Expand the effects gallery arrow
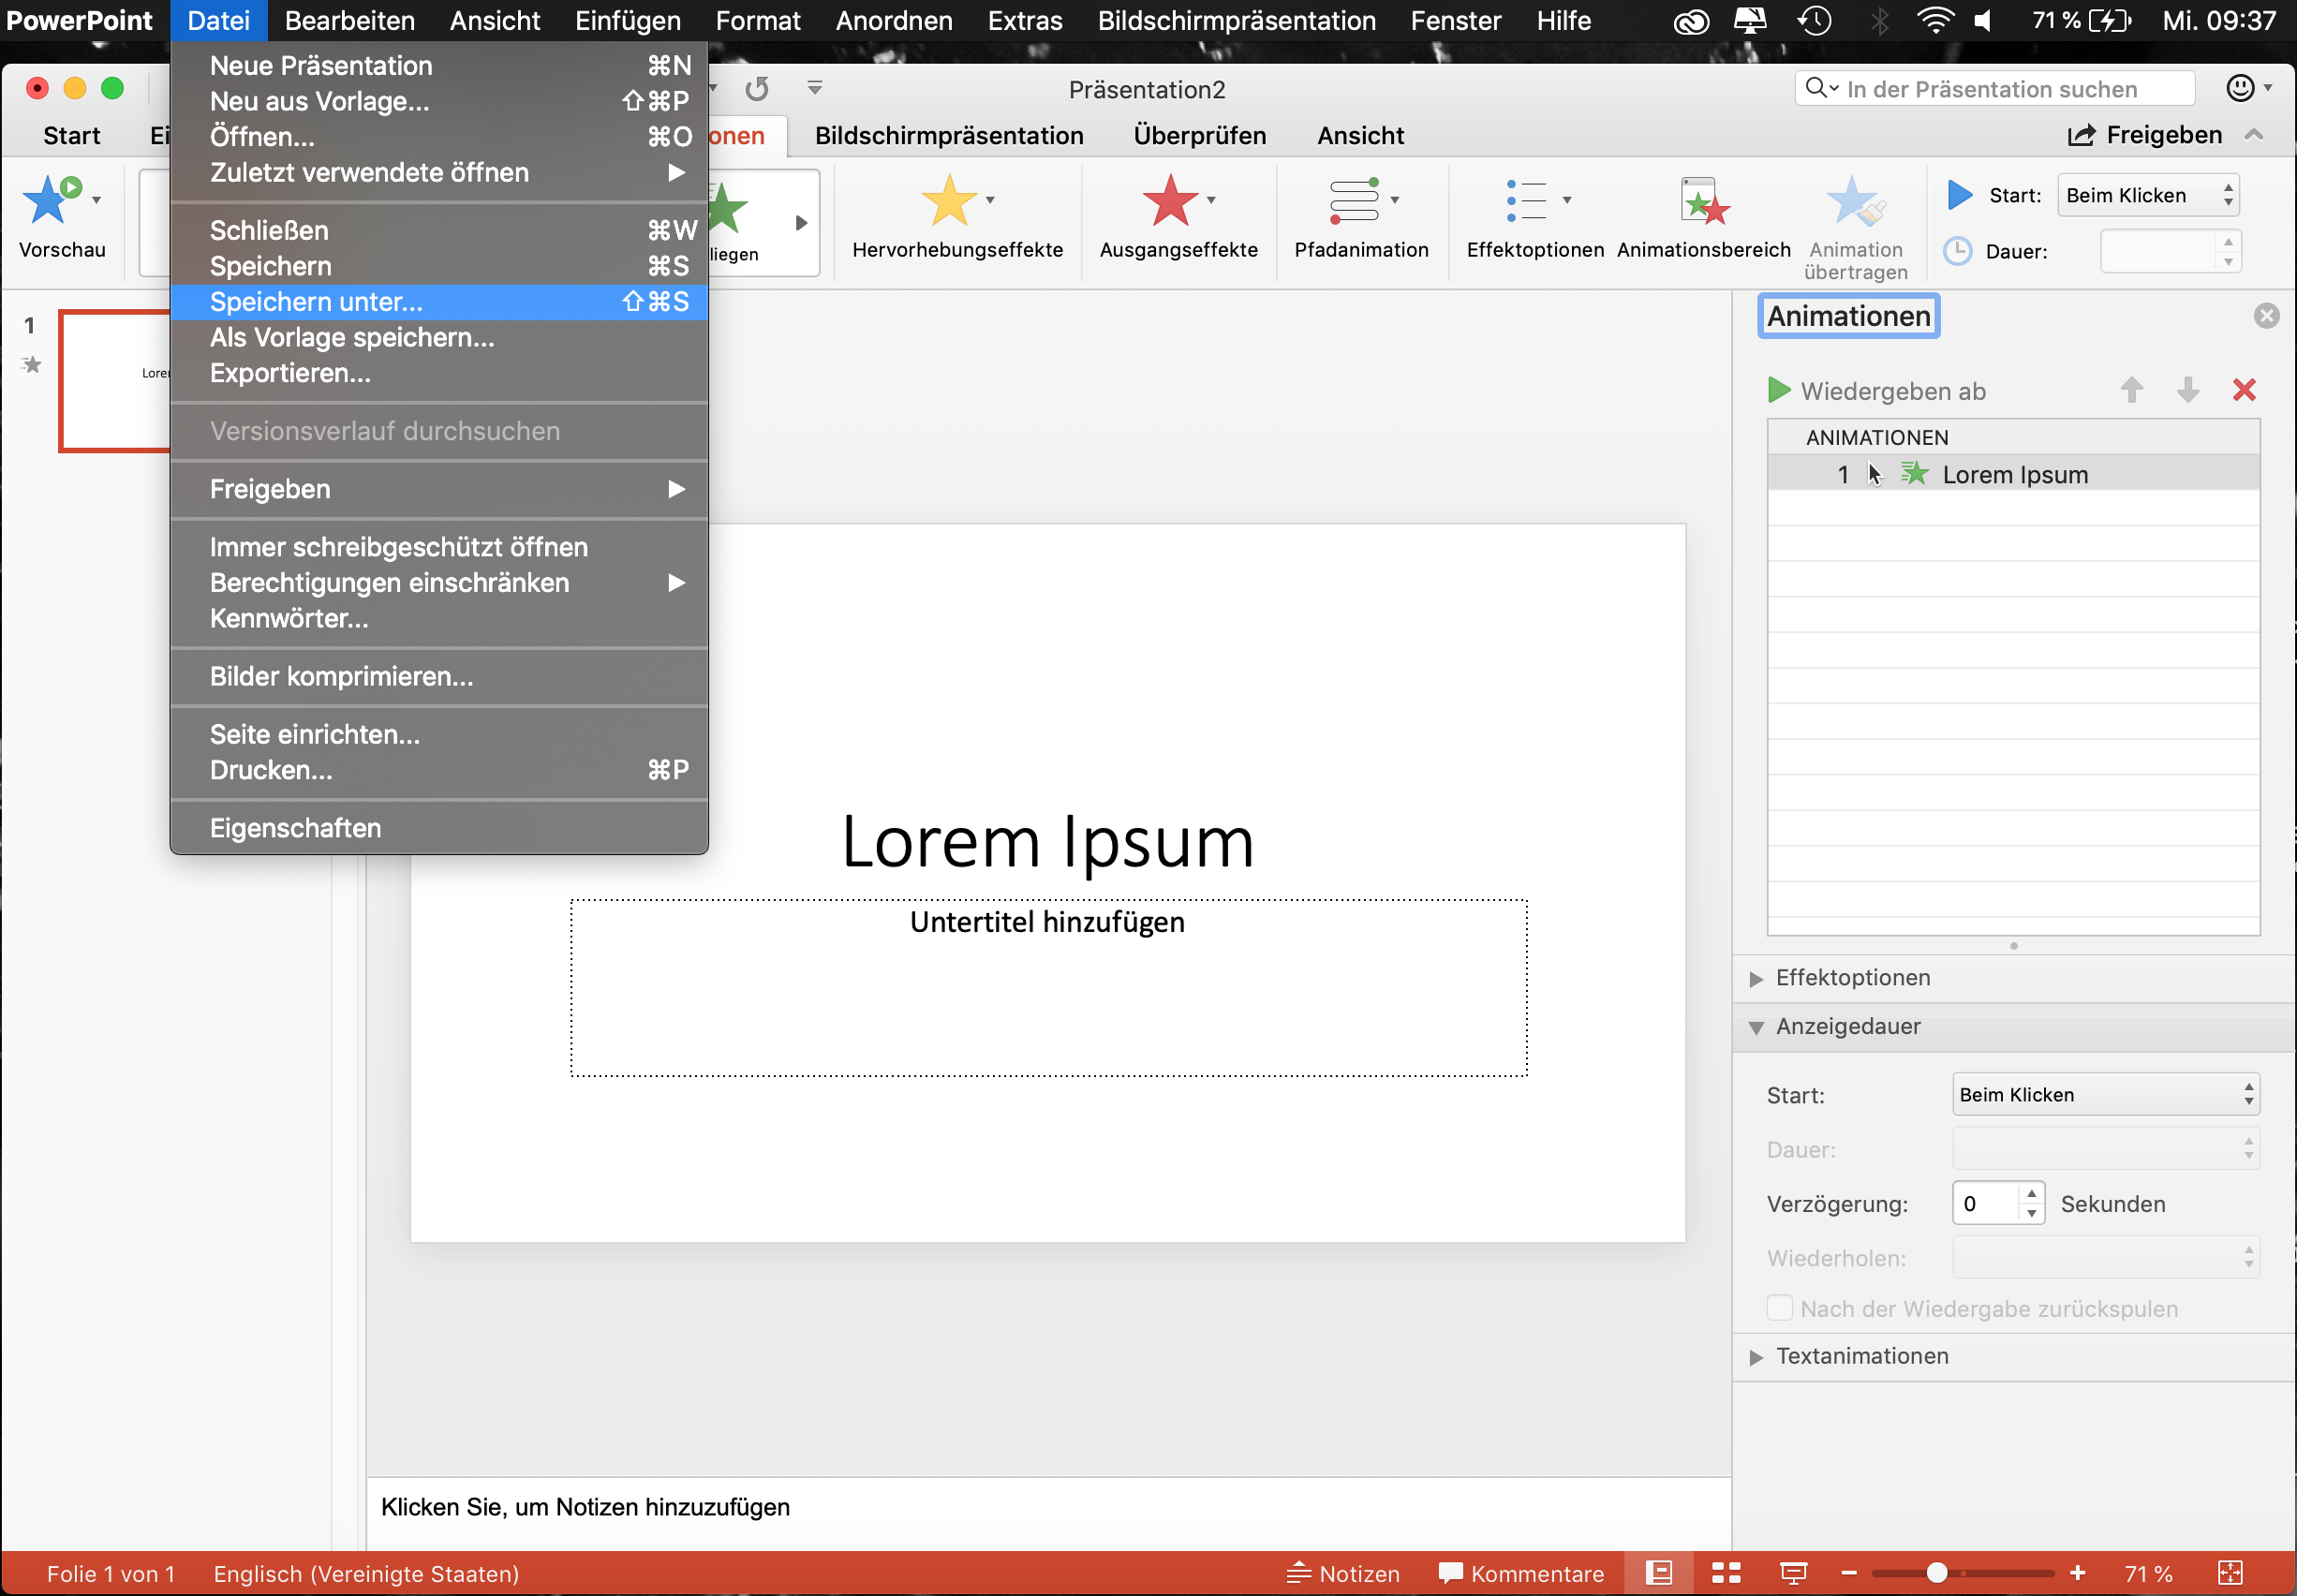2297x1596 pixels. [x=801, y=222]
